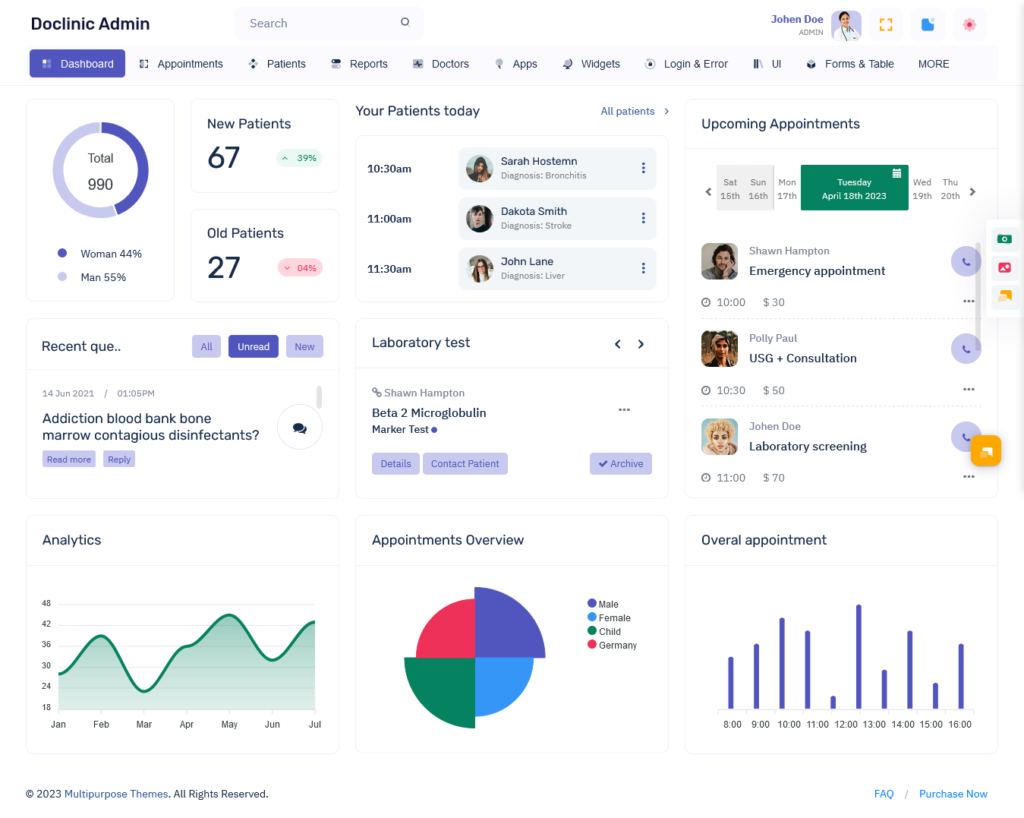Call Johen Doe with the phone icon

964,436
